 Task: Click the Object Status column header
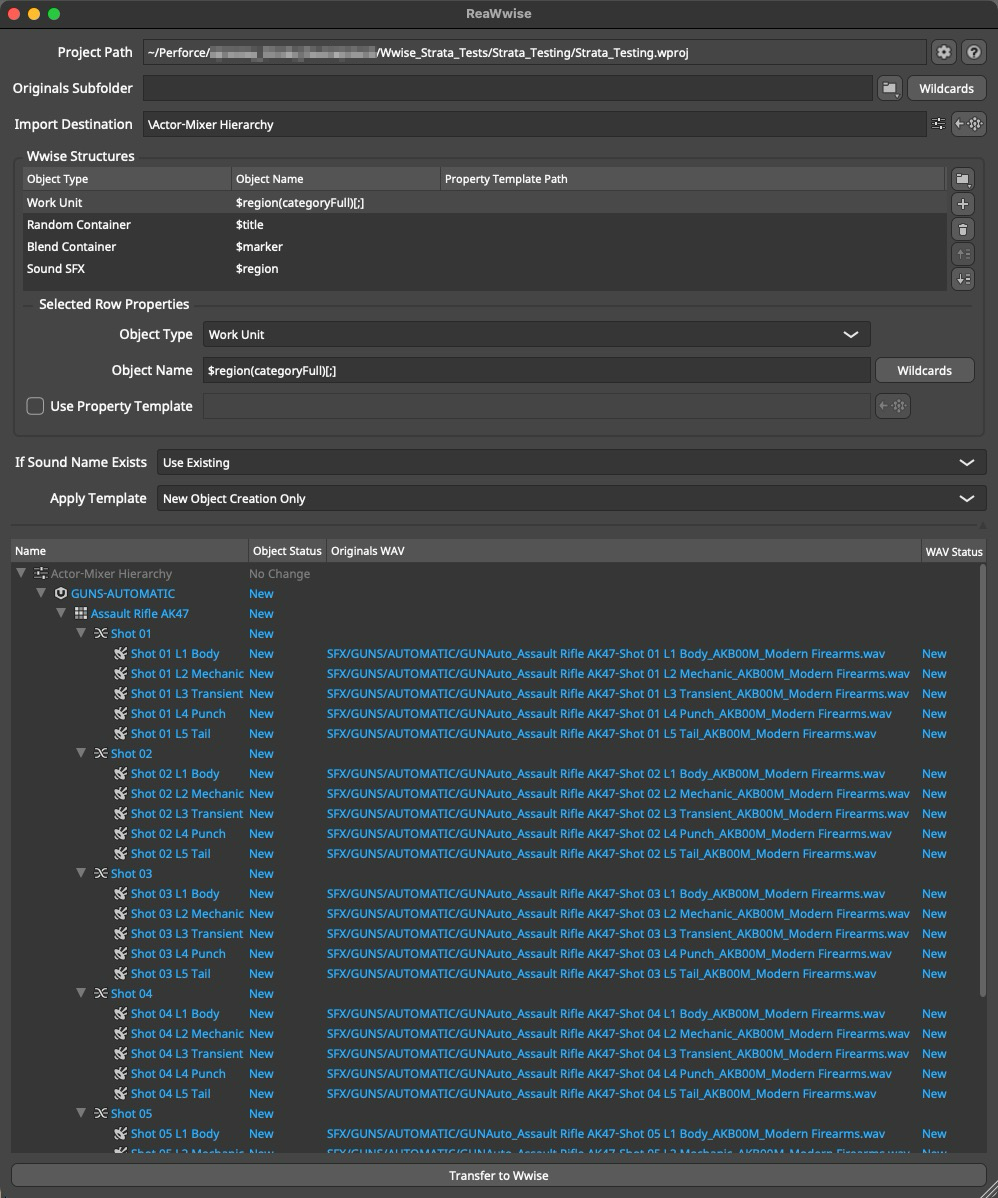click(x=287, y=551)
